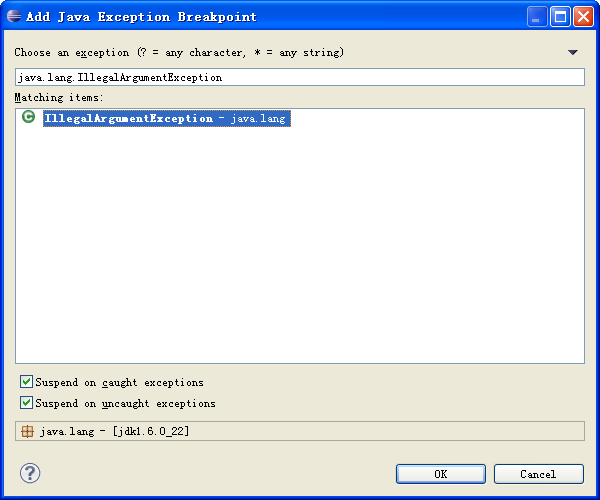Image resolution: width=600 pixels, height=500 pixels.
Task: Click the "Matching items:" label
Action: pyautogui.click(x=59, y=97)
